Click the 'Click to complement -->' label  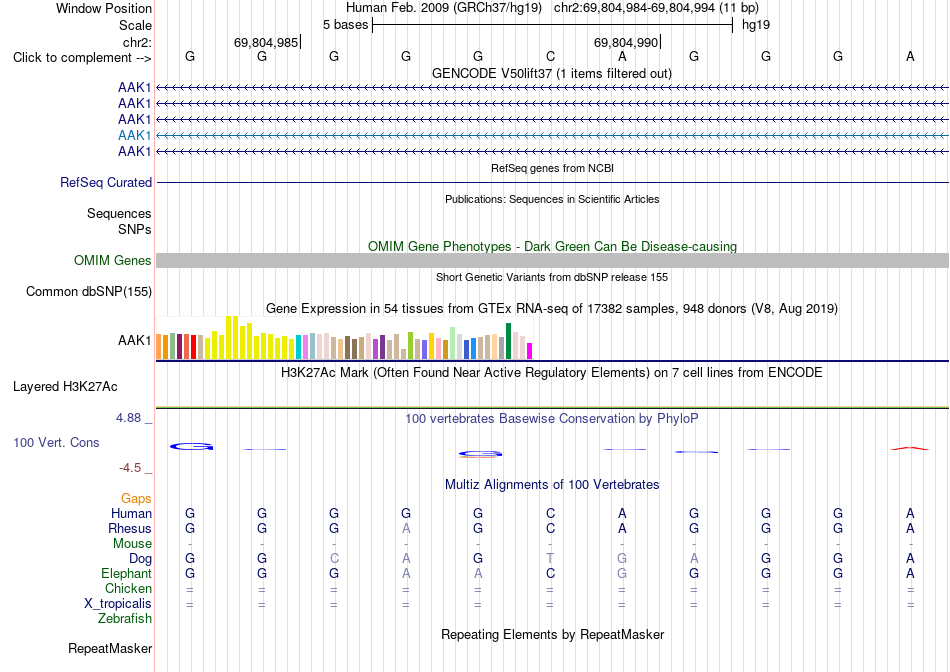coord(82,58)
